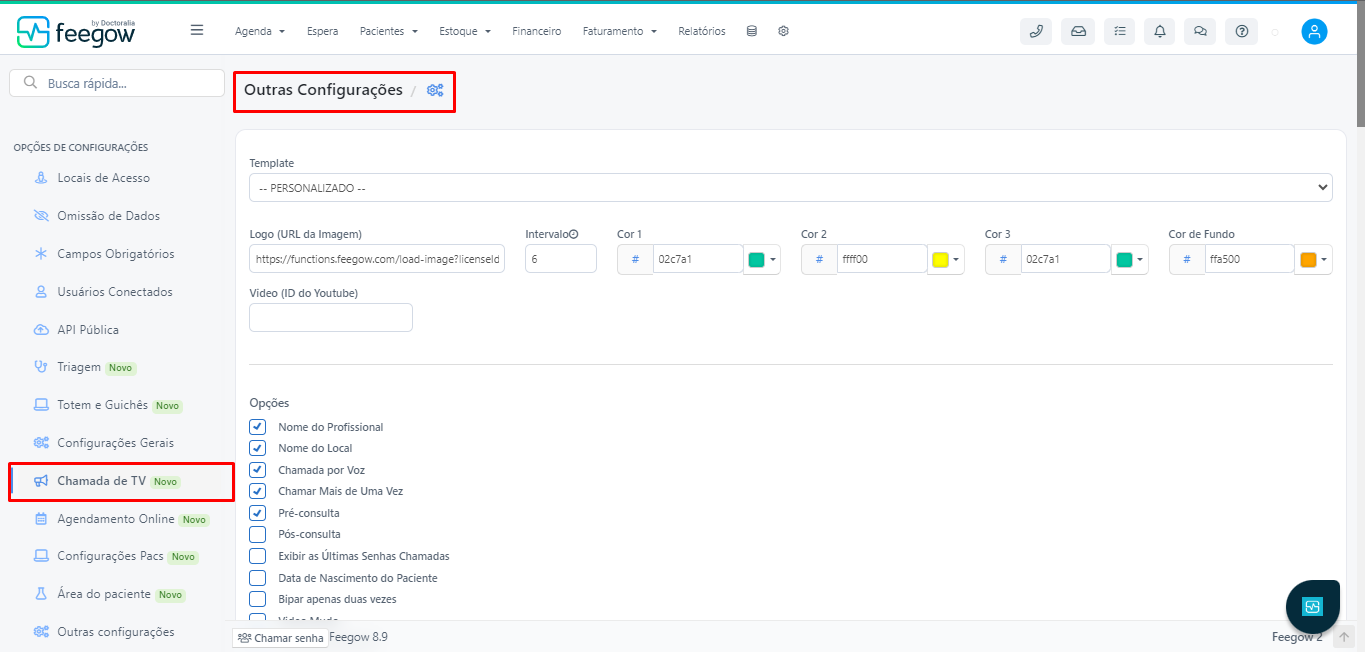The image size is (1365, 652).
Task: Open the user profile avatar
Action: pos(1314,31)
